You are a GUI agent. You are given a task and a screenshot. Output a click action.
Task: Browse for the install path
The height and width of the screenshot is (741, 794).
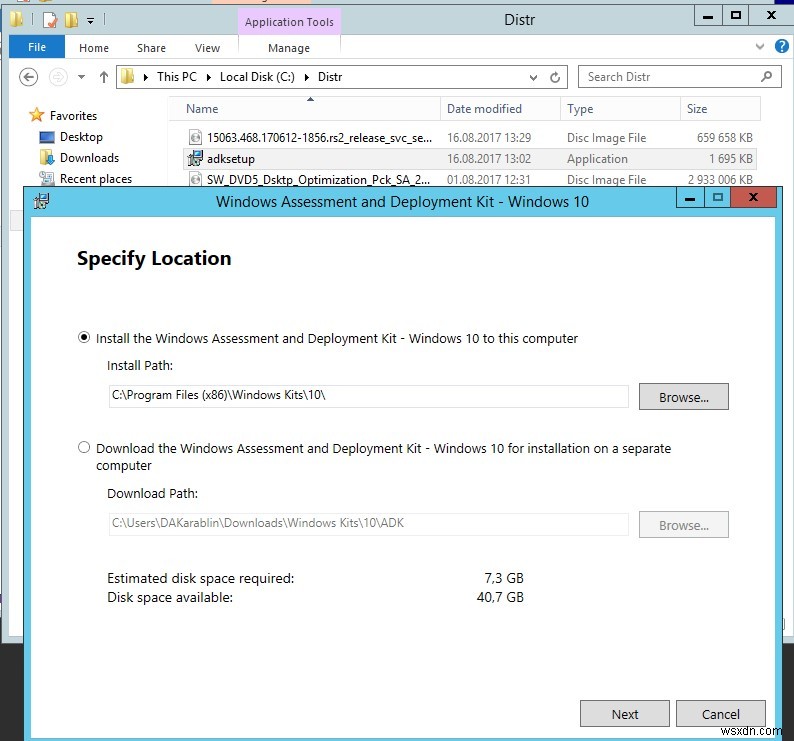(683, 397)
